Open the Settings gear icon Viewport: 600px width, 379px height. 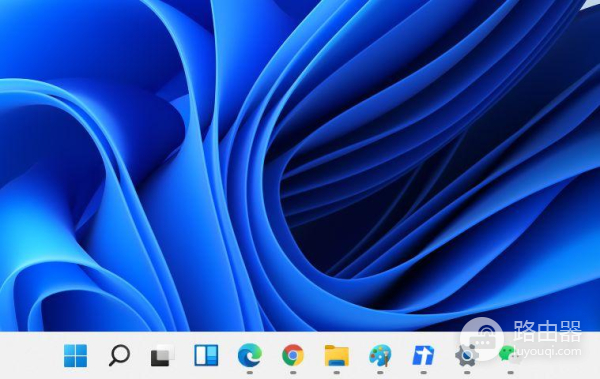(467, 355)
